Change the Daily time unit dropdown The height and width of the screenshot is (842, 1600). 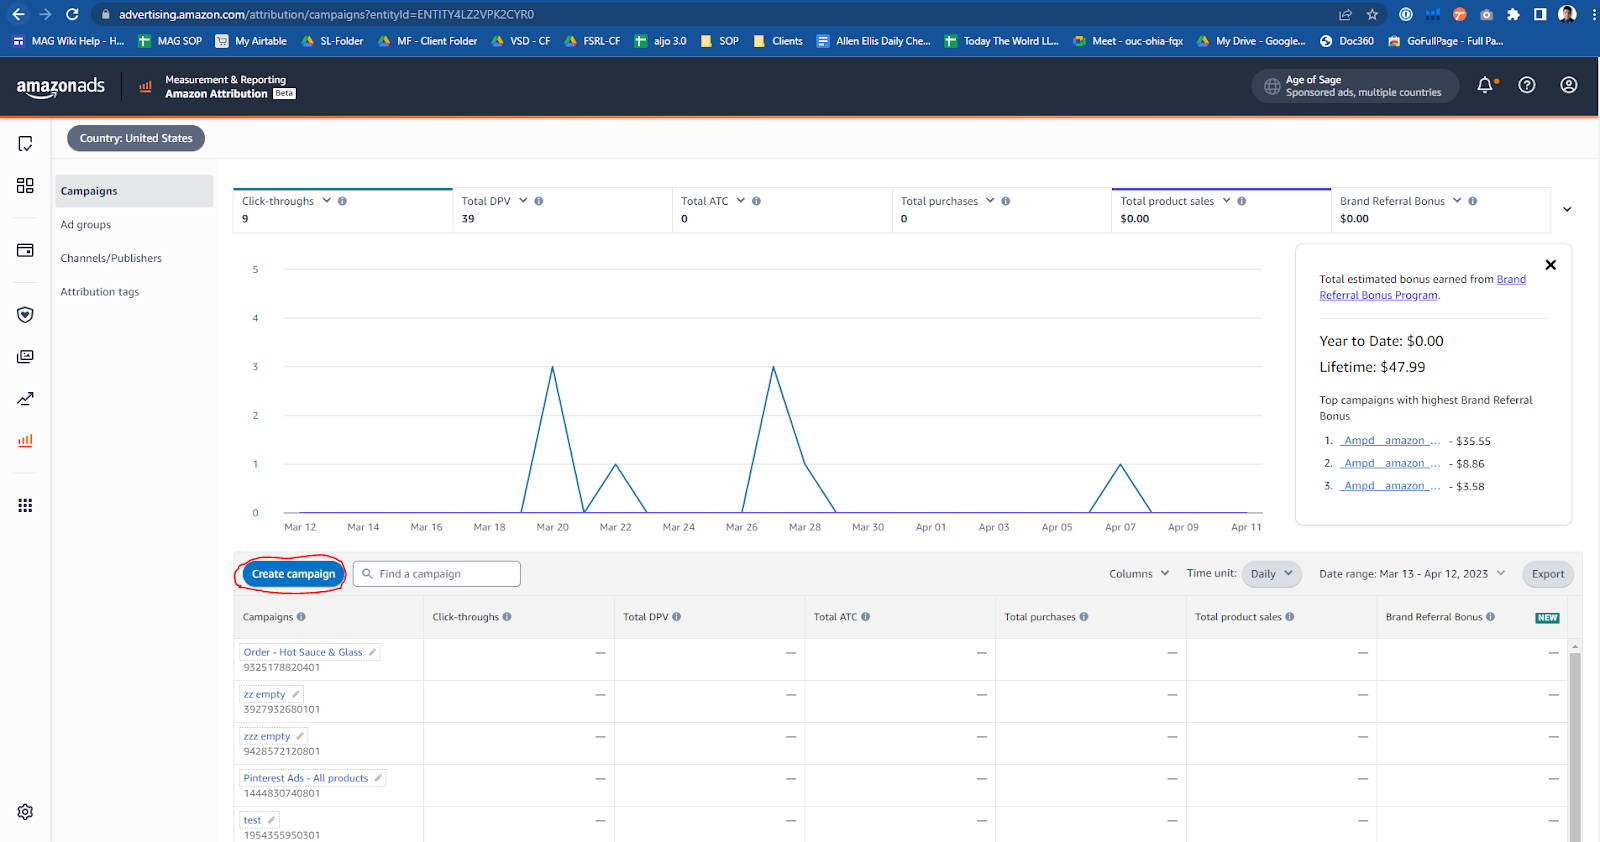[x=1271, y=574]
